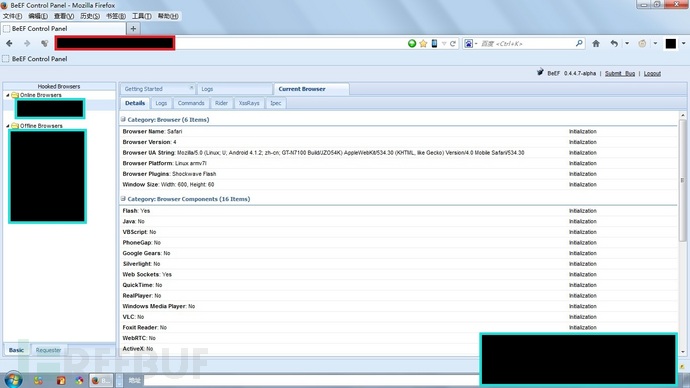Click the BeEF Control Panel bookmark
690x388 pixels.
[x=35, y=59]
